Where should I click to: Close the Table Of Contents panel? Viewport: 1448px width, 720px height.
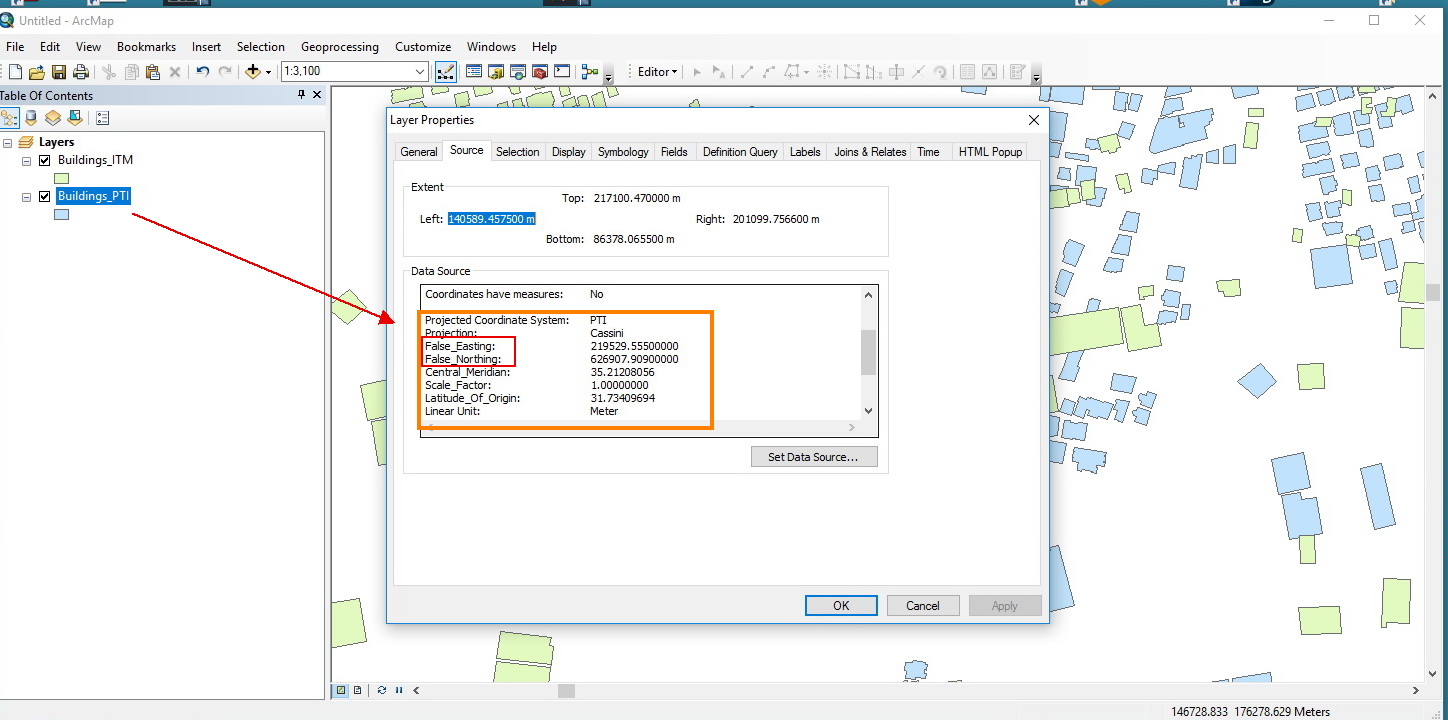(318, 95)
